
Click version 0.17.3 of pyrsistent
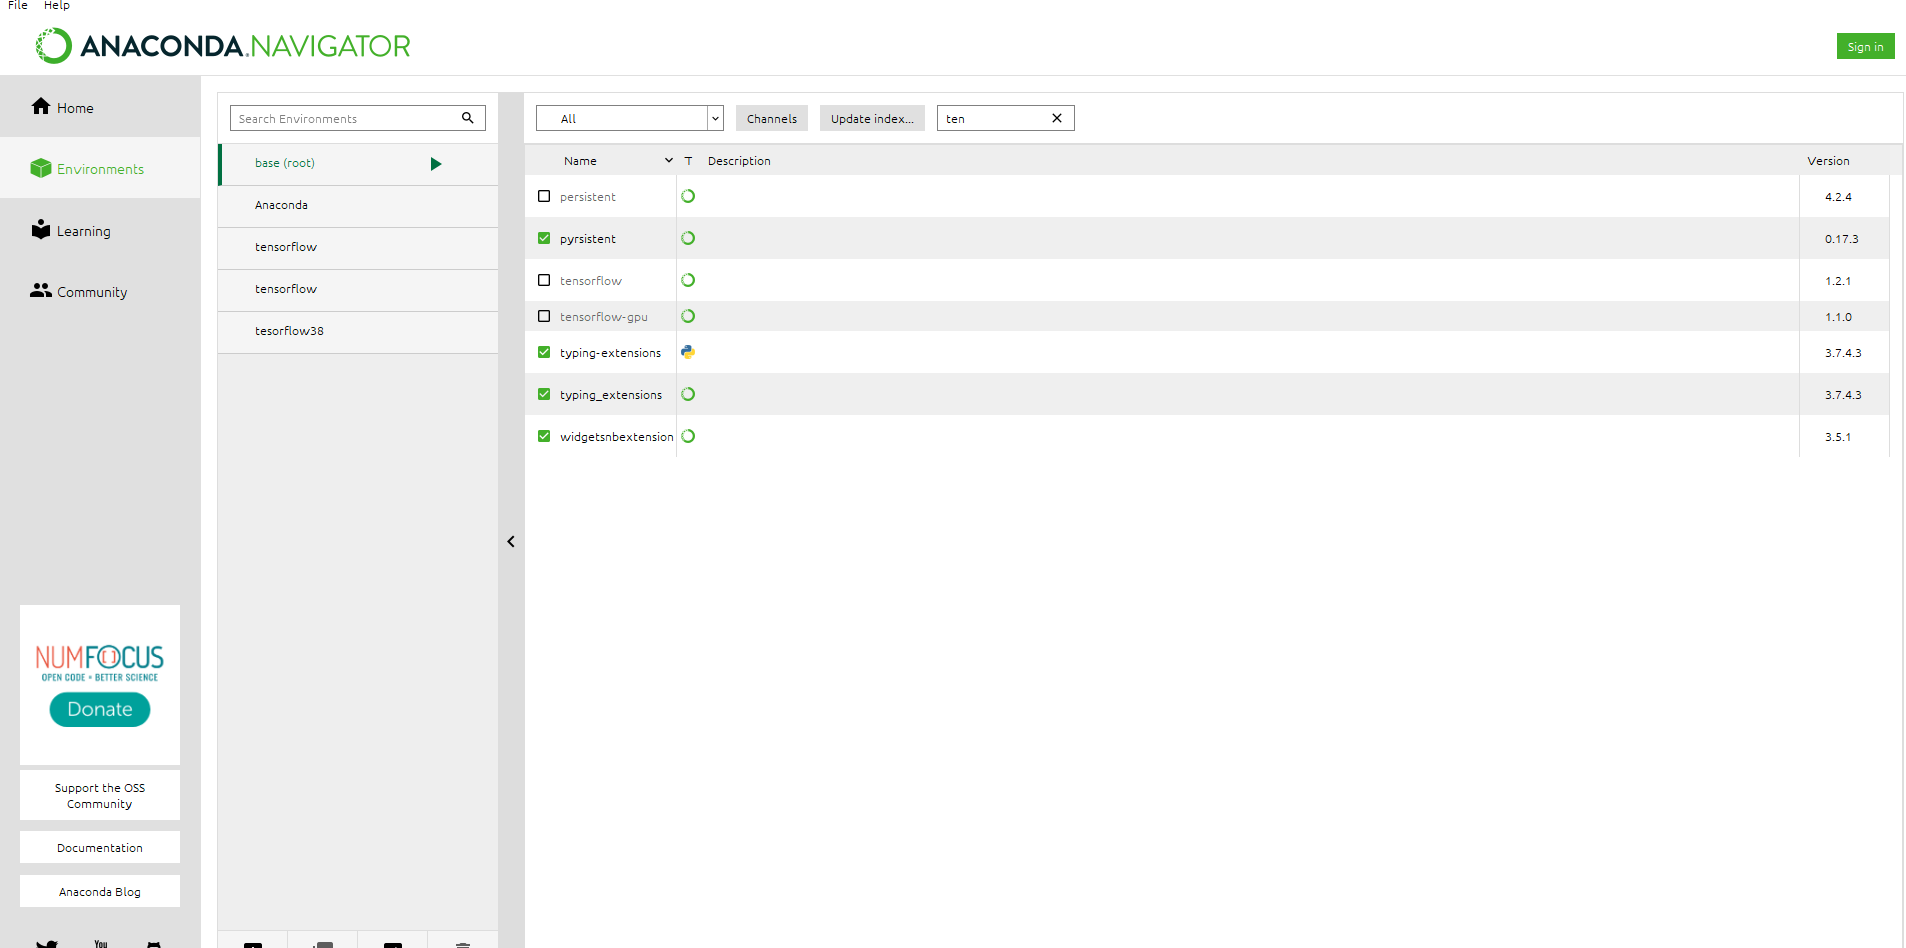pos(1841,239)
